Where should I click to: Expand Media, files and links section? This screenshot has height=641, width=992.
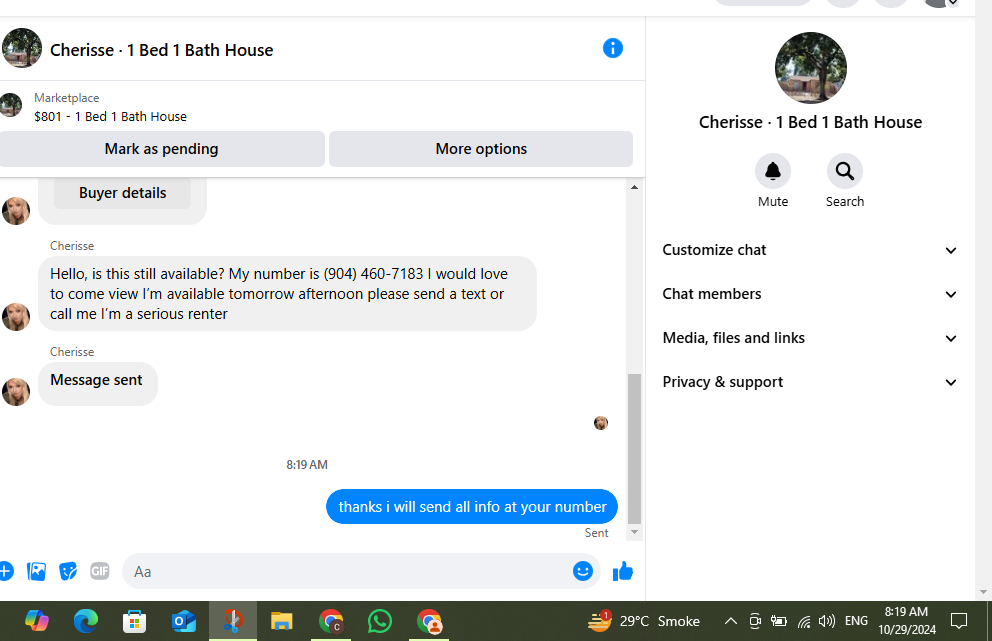[809, 338]
